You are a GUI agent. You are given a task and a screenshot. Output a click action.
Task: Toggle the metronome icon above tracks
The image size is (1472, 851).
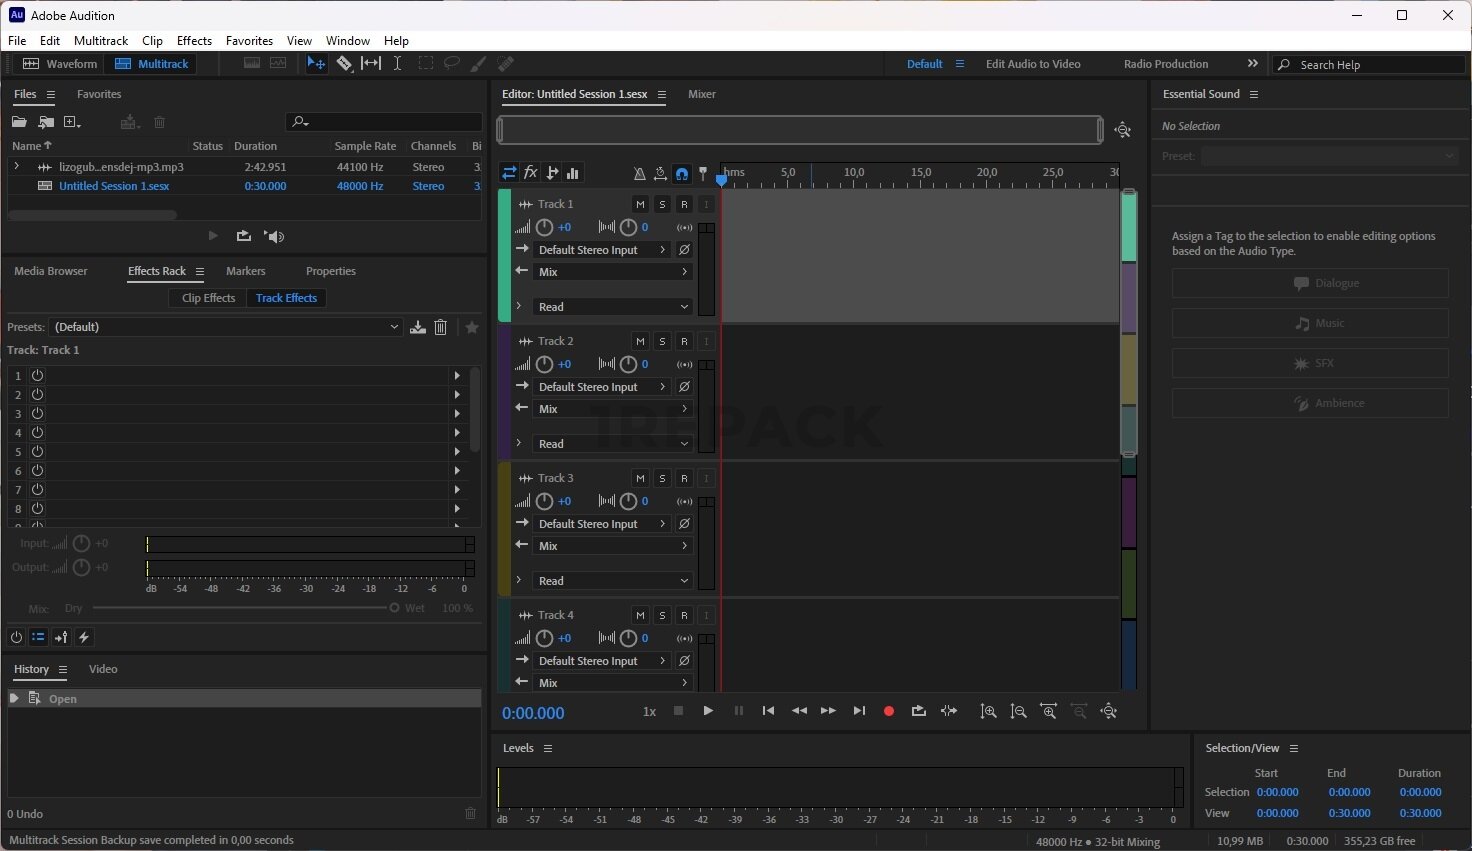pyautogui.click(x=639, y=173)
